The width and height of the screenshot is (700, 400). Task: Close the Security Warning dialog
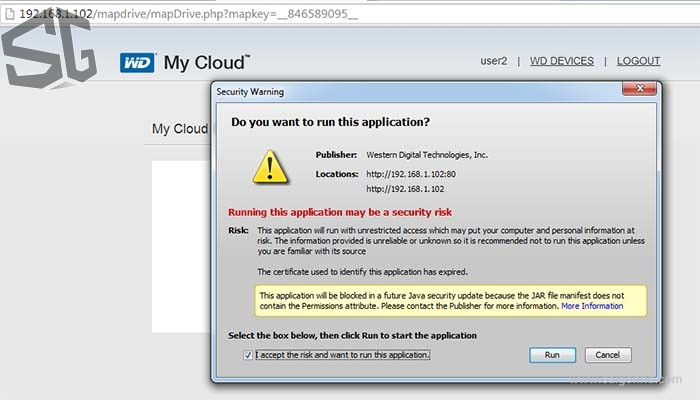(x=639, y=88)
